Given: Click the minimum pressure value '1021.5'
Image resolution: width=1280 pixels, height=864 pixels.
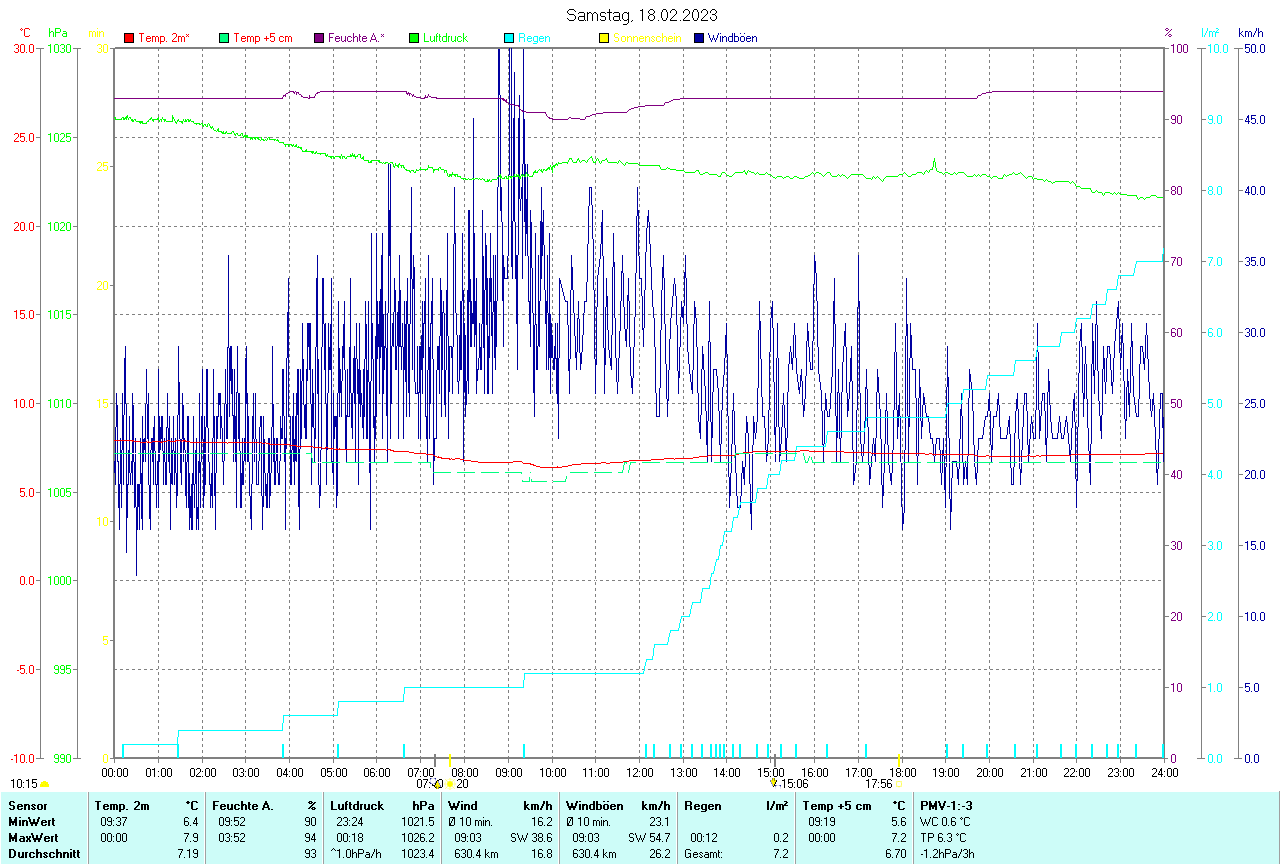Looking at the screenshot, I should 417,821.
